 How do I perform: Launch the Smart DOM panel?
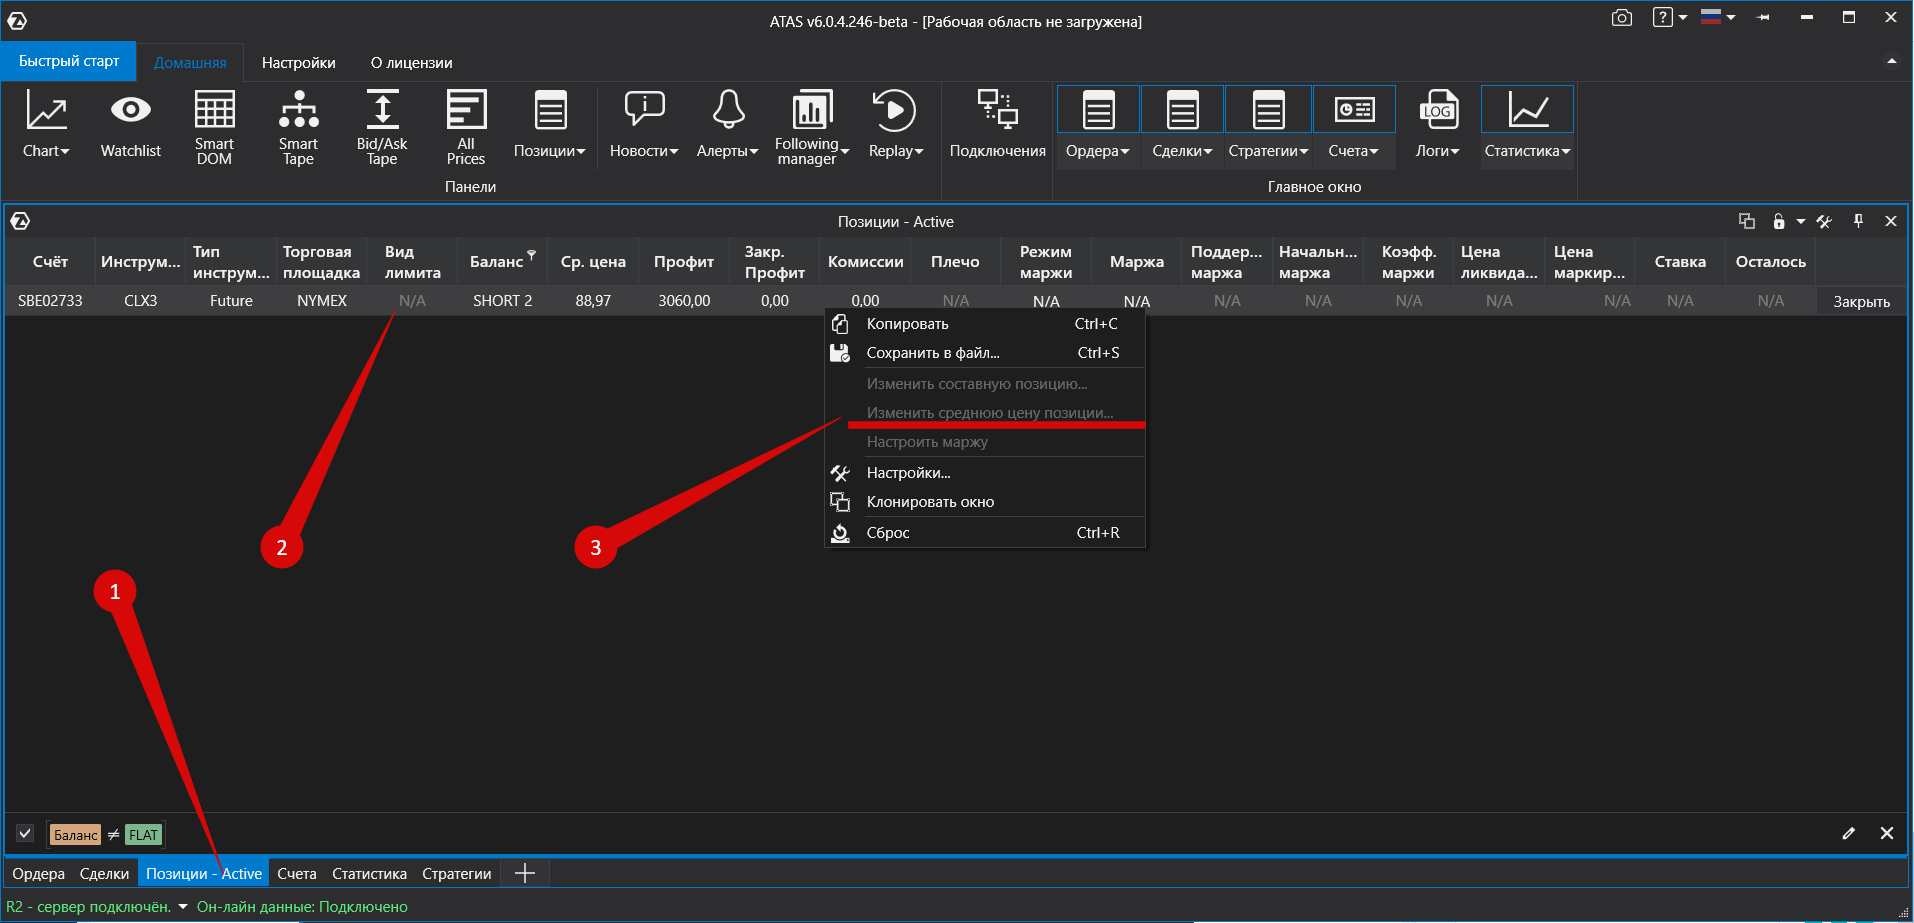(x=214, y=125)
